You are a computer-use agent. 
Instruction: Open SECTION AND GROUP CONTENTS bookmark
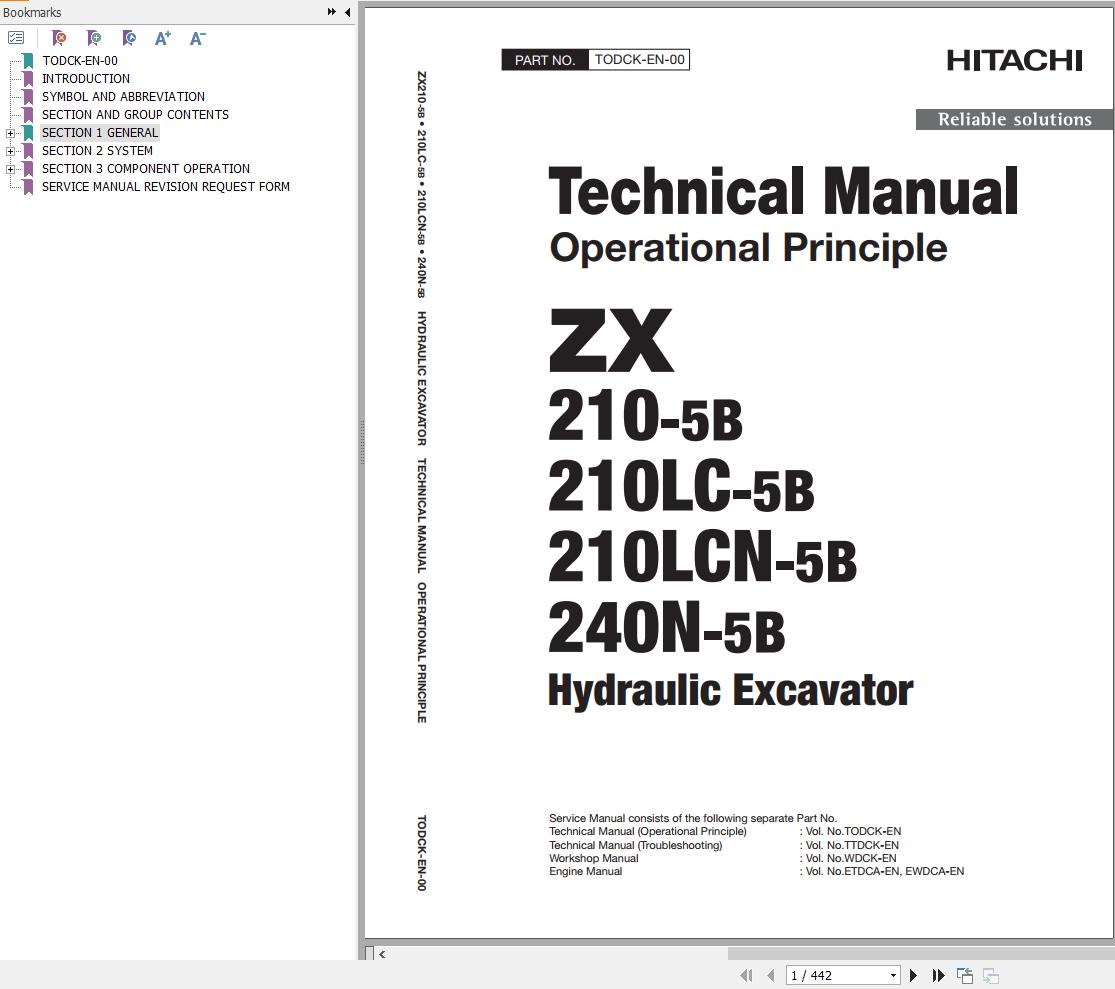tap(135, 114)
